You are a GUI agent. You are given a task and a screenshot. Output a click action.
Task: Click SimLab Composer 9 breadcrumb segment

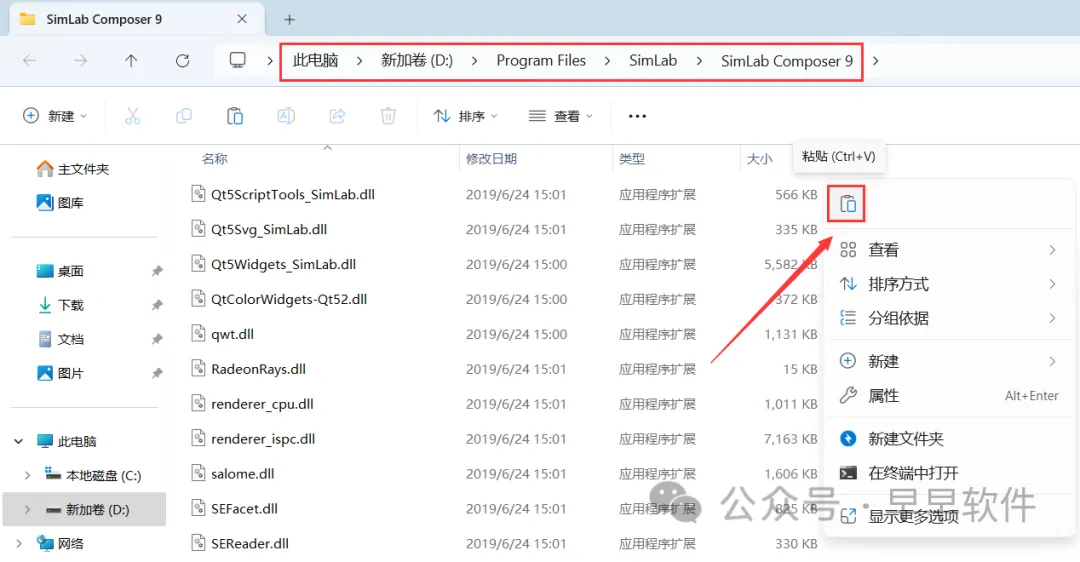(787, 61)
